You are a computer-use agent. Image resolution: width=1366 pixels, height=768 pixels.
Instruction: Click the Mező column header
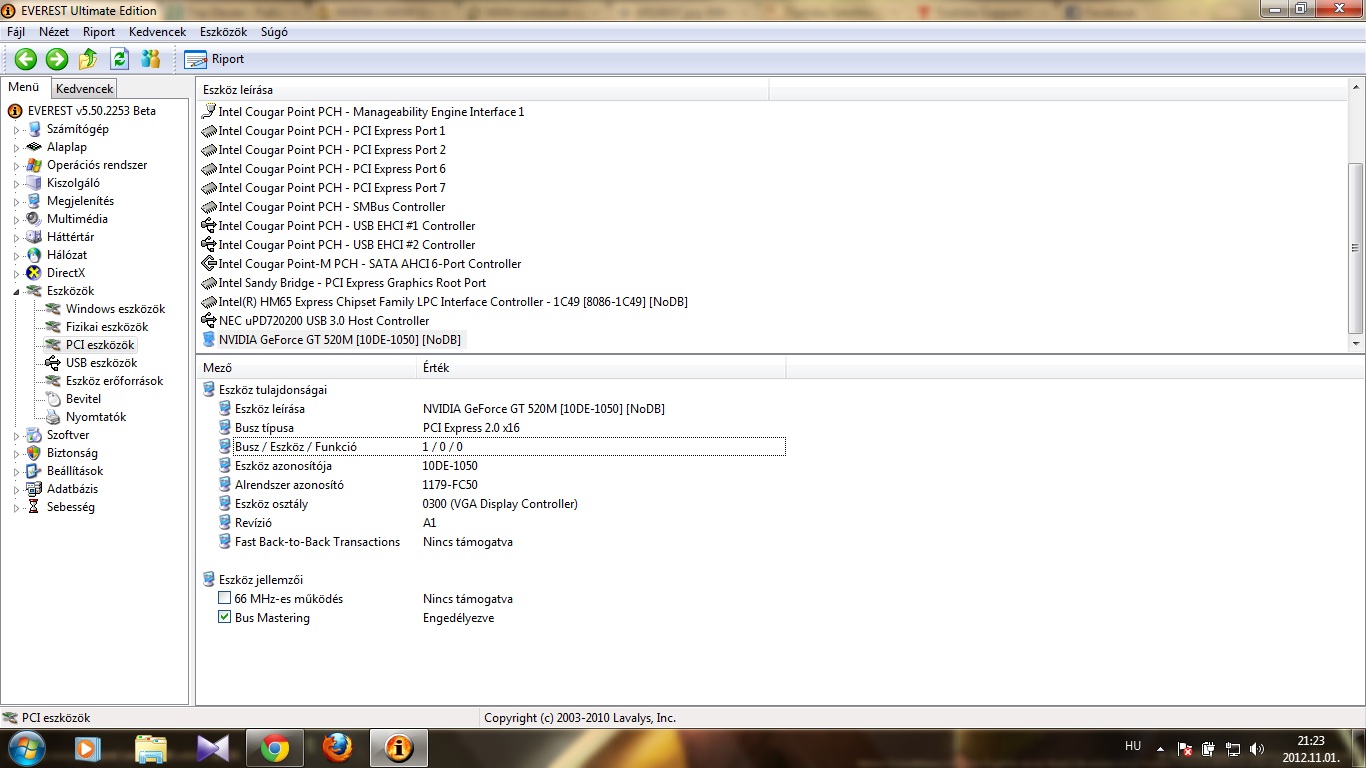[x=306, y=368]
